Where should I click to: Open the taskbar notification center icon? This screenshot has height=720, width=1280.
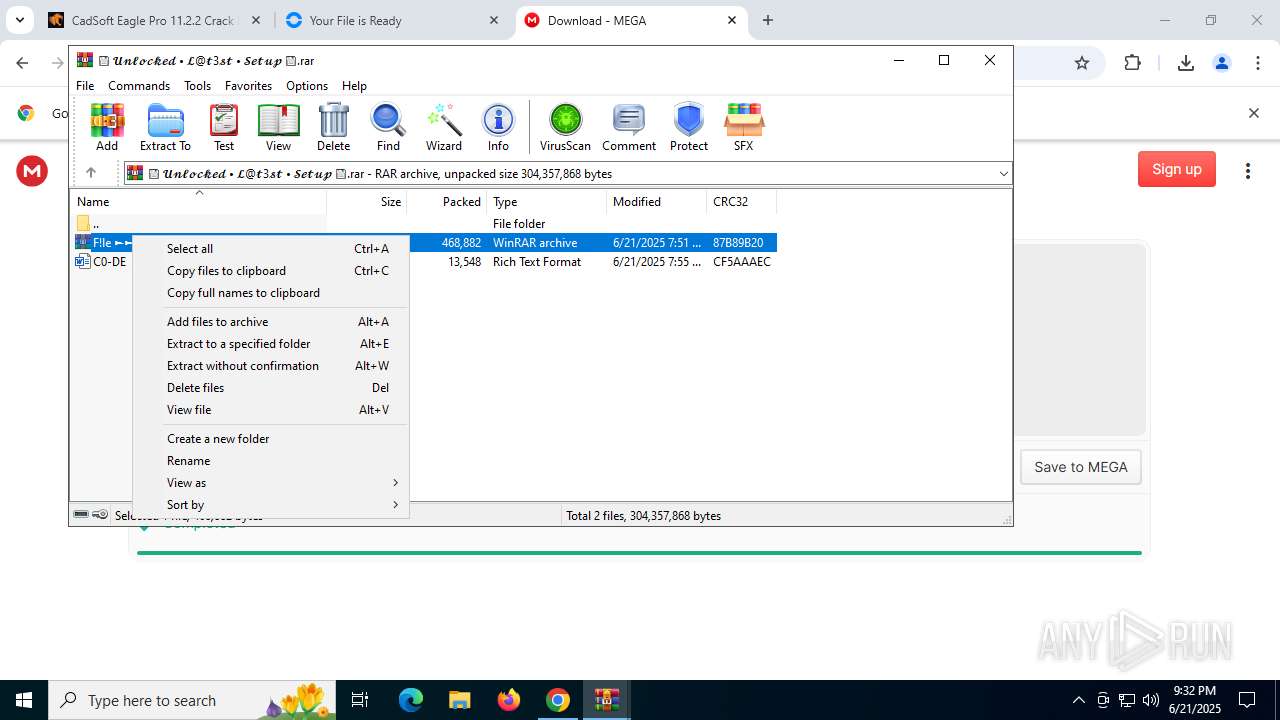coord(1247,700)
